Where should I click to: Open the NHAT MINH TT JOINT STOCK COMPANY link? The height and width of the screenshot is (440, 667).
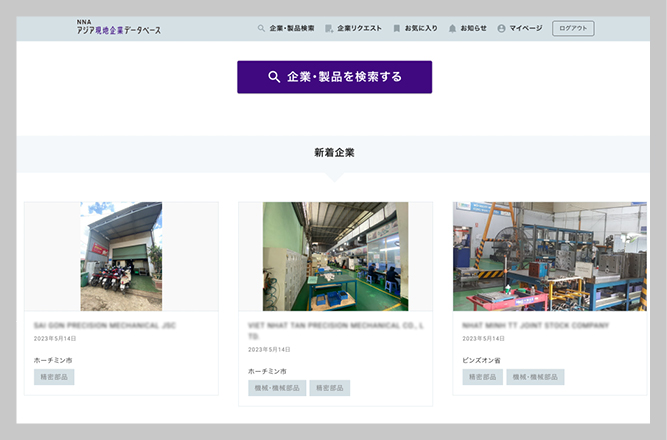coord(535,326)
